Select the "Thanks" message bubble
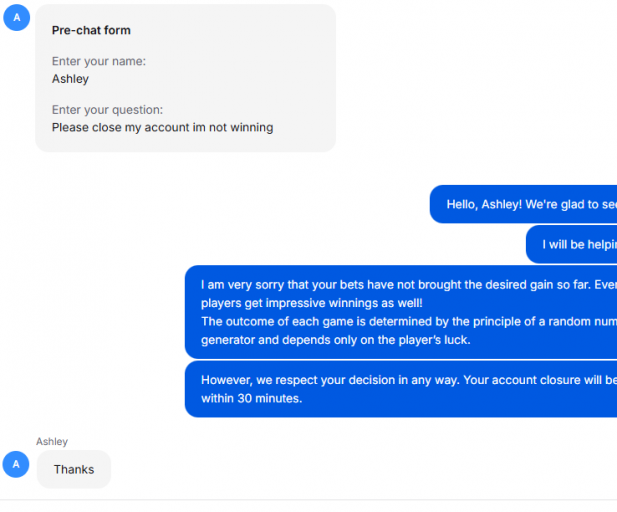Screen dimensions: 617x512 point(74,469)
